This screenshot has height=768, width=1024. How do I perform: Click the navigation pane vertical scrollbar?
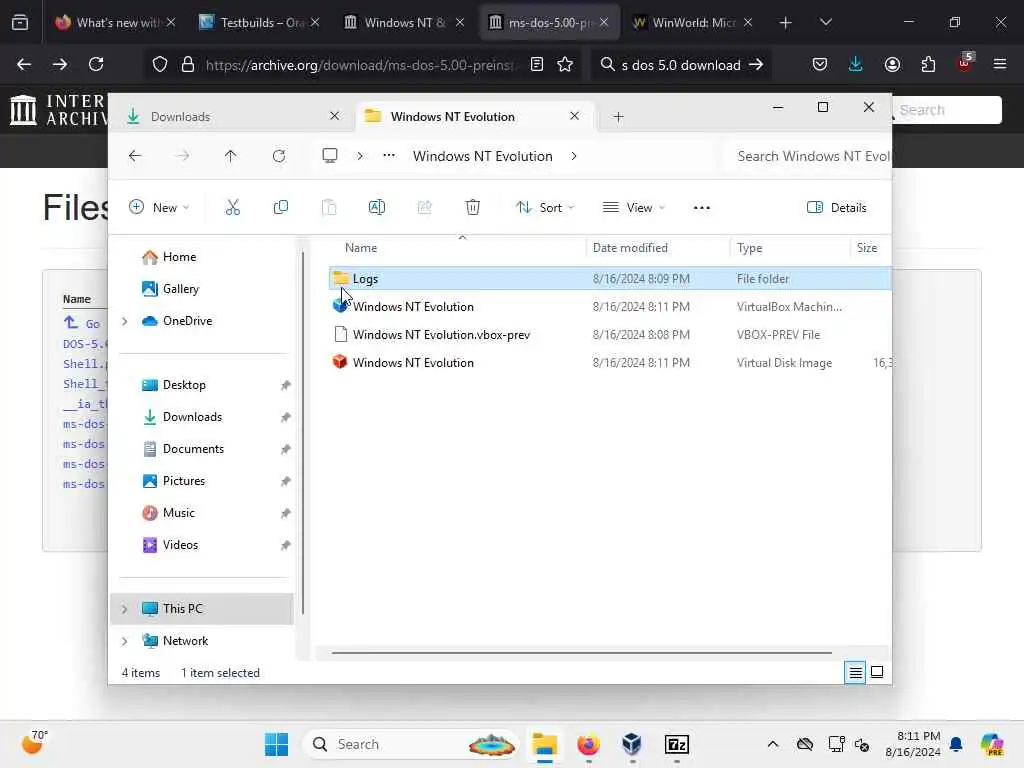[303, 431]
